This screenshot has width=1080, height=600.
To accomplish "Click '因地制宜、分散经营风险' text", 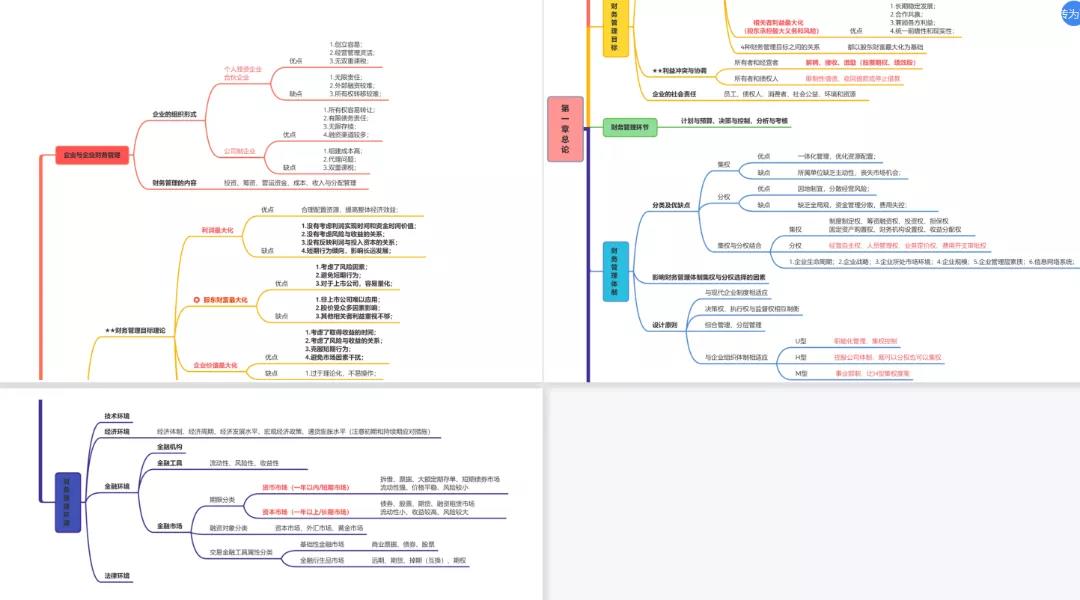I will tap(833, 189).
